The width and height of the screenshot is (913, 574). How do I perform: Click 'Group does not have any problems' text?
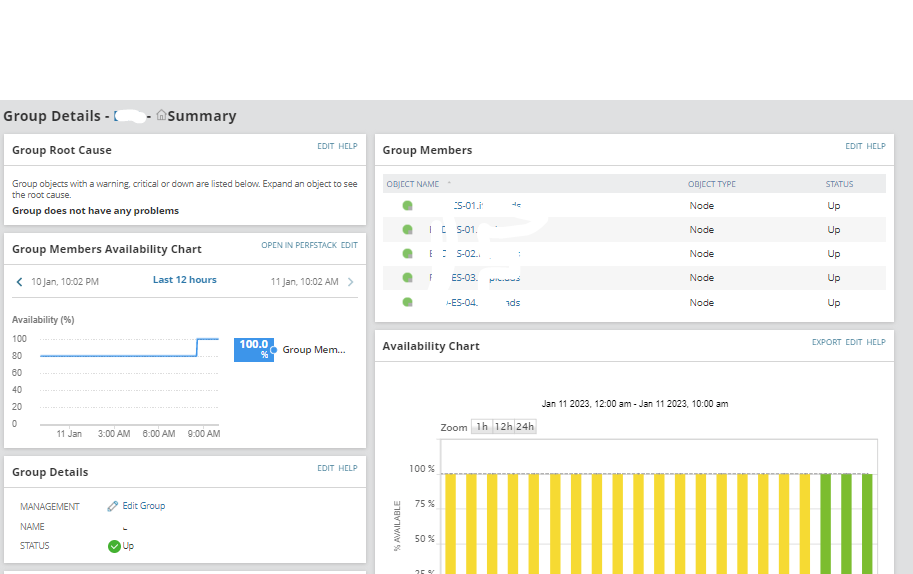point(95,211)
